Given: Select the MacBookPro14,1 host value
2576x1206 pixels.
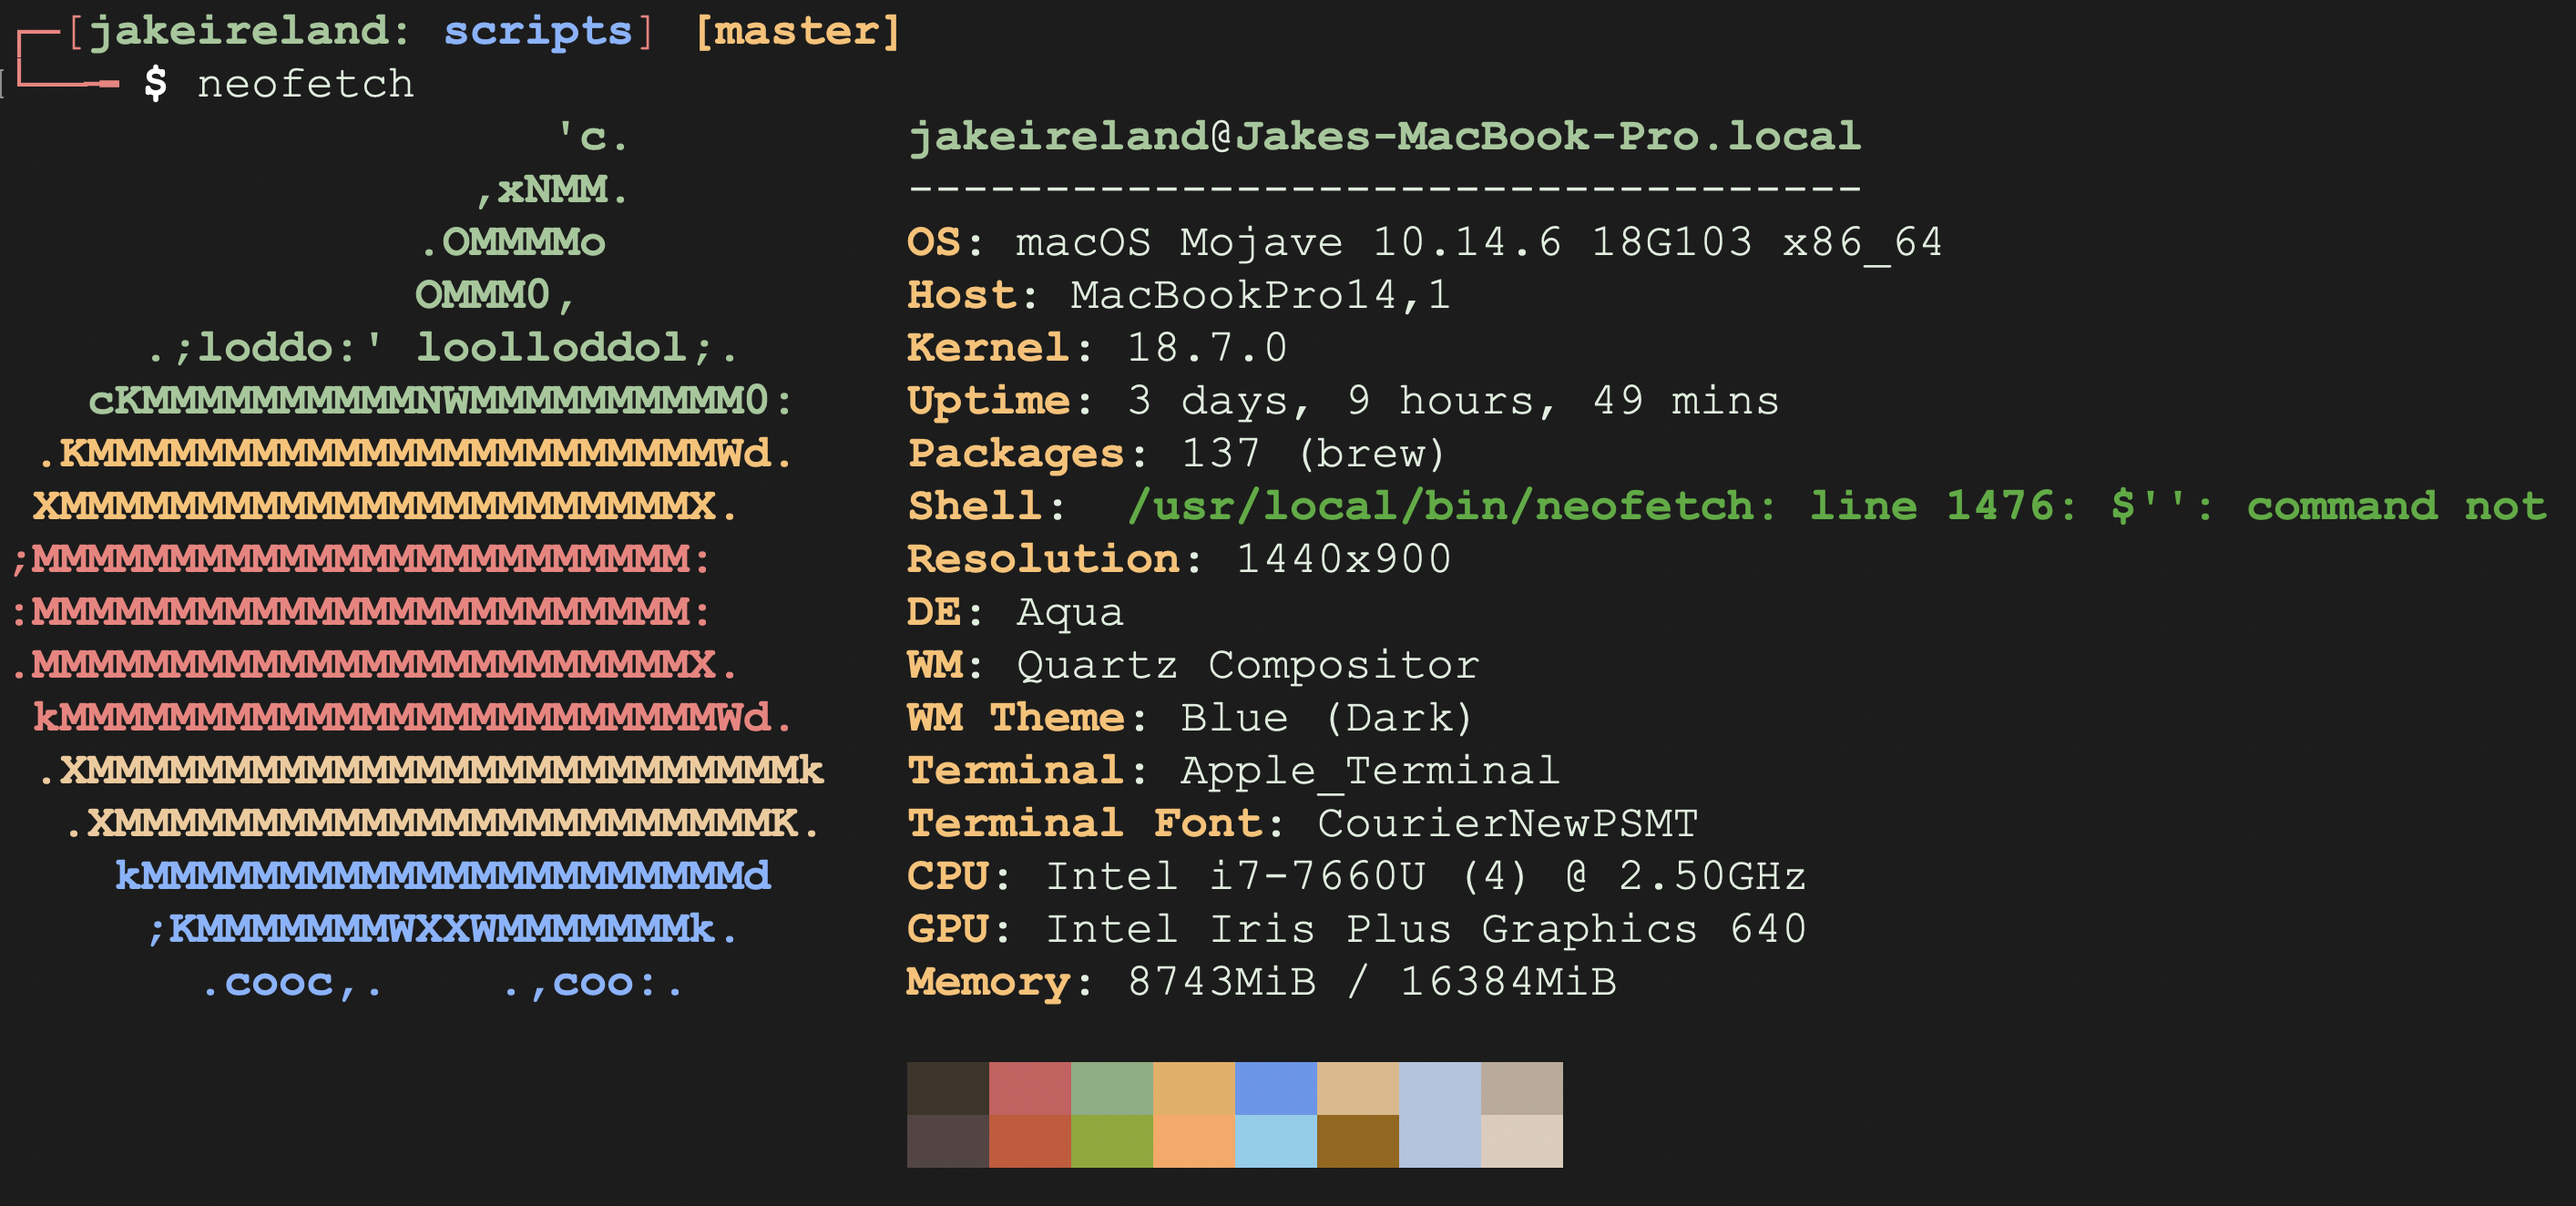Looking at the screenshot, I should (1260, 294).
